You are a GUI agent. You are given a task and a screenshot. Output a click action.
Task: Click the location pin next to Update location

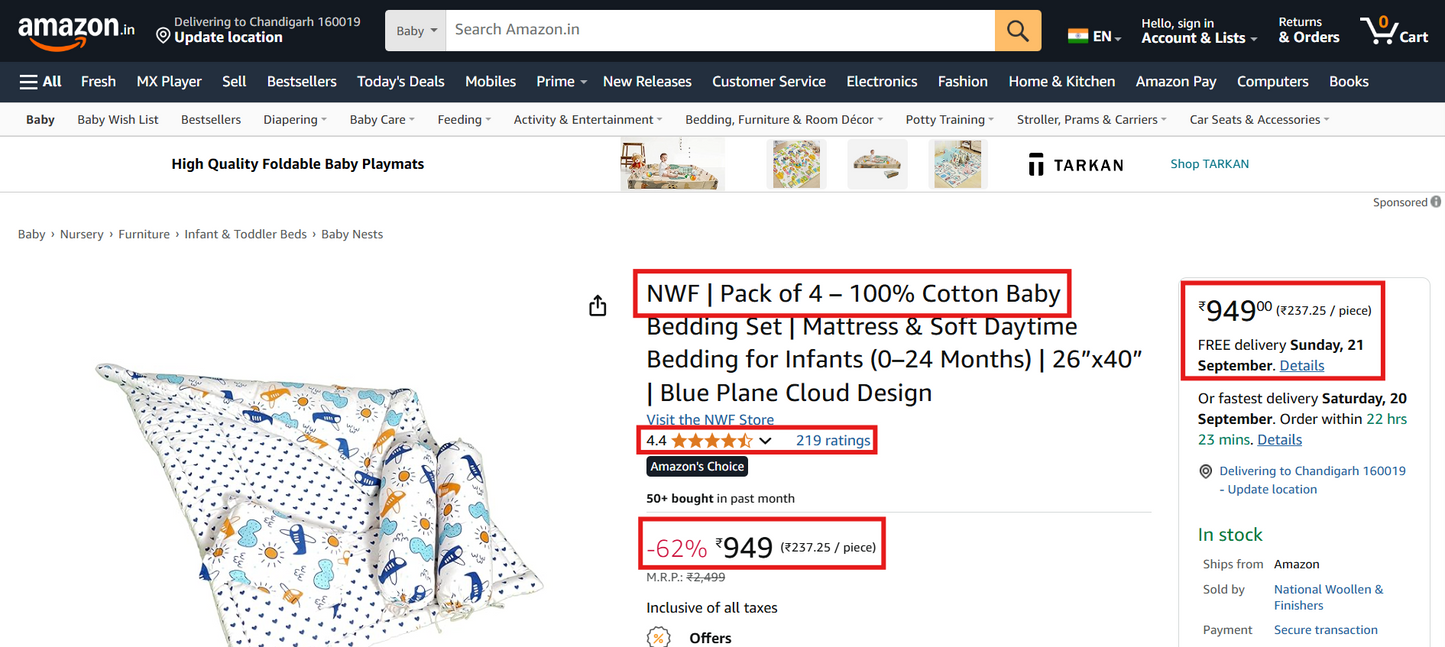(x=161, y=36)
